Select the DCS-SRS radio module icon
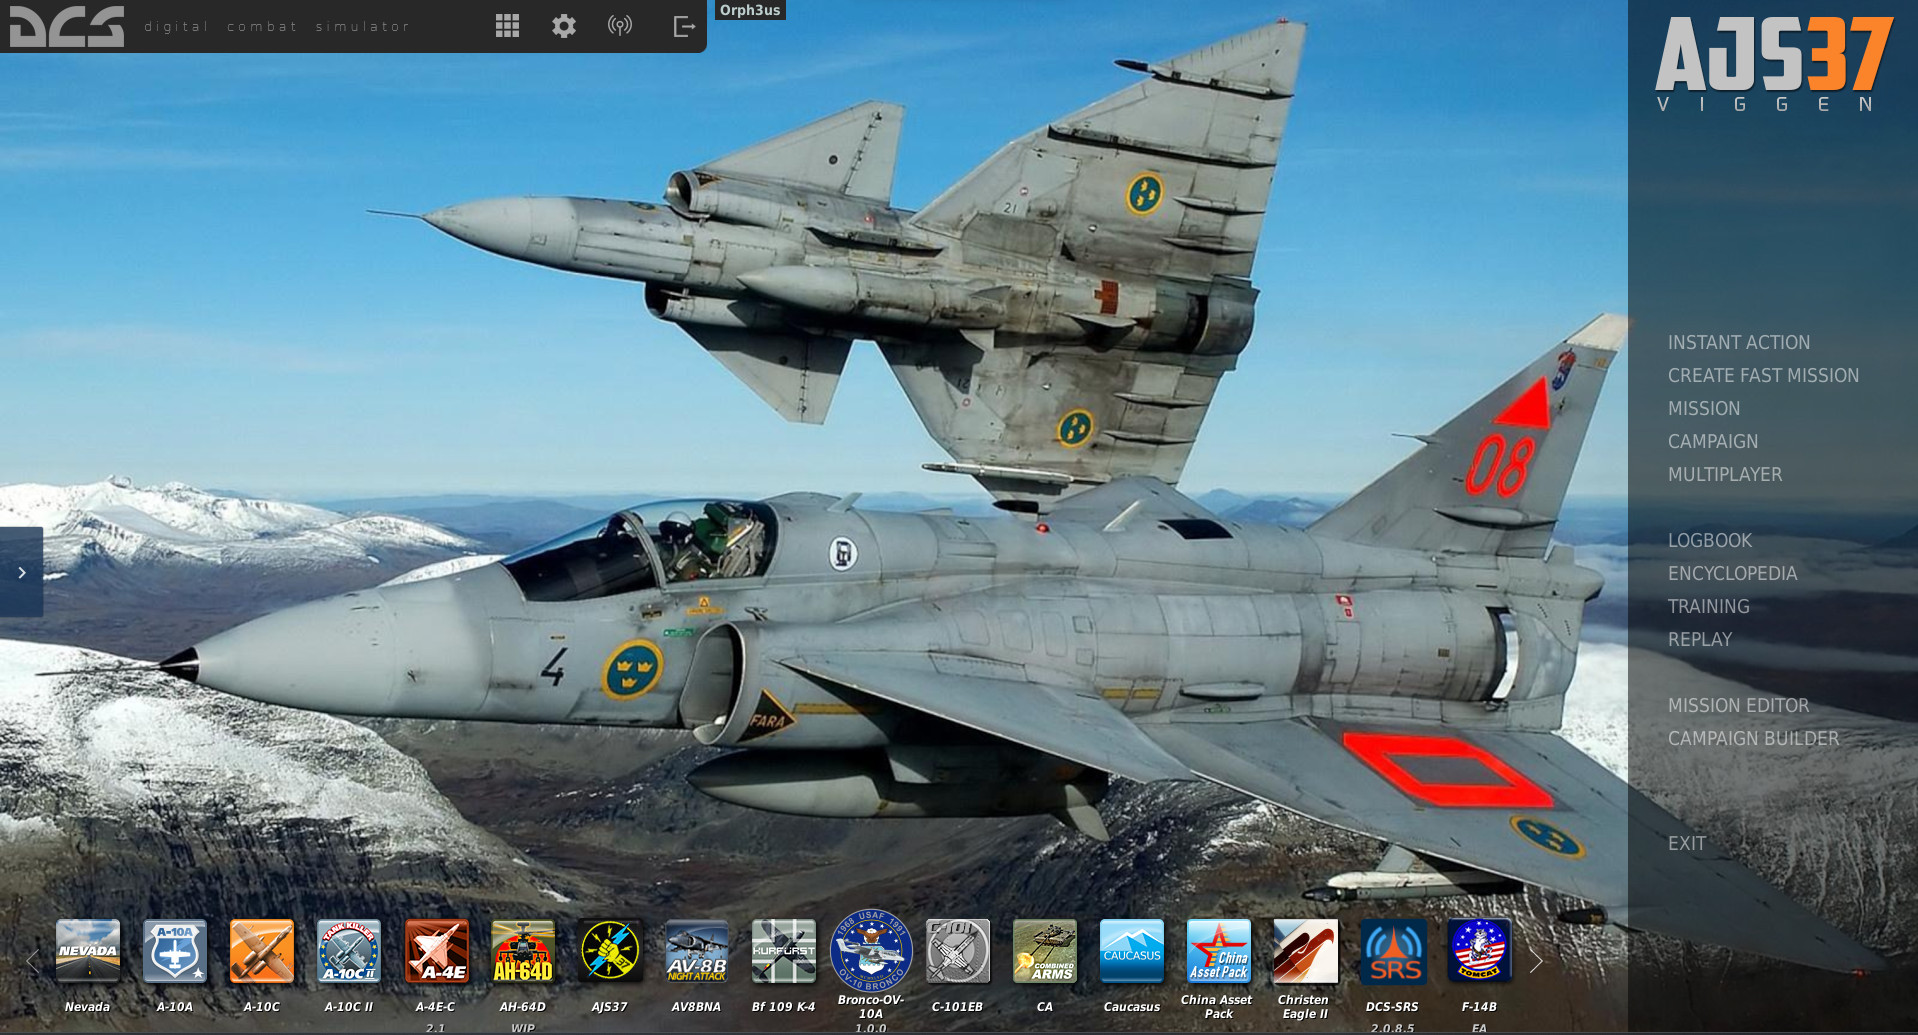 (1392, 951)
